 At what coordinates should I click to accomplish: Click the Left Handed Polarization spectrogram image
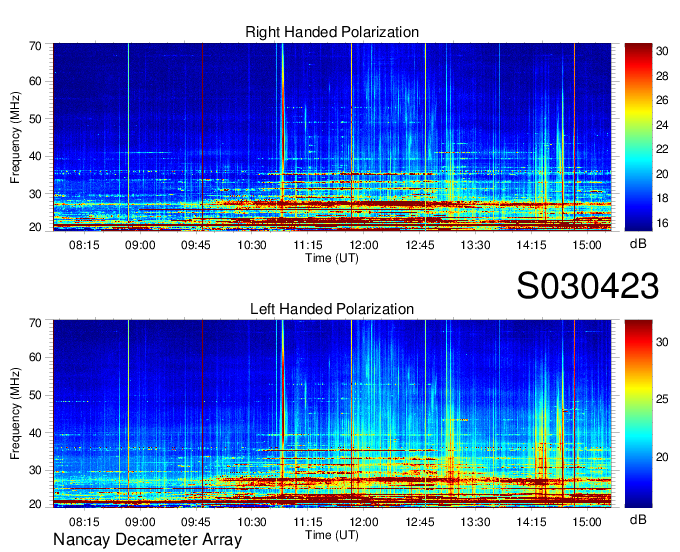click(x=332, y=414)
